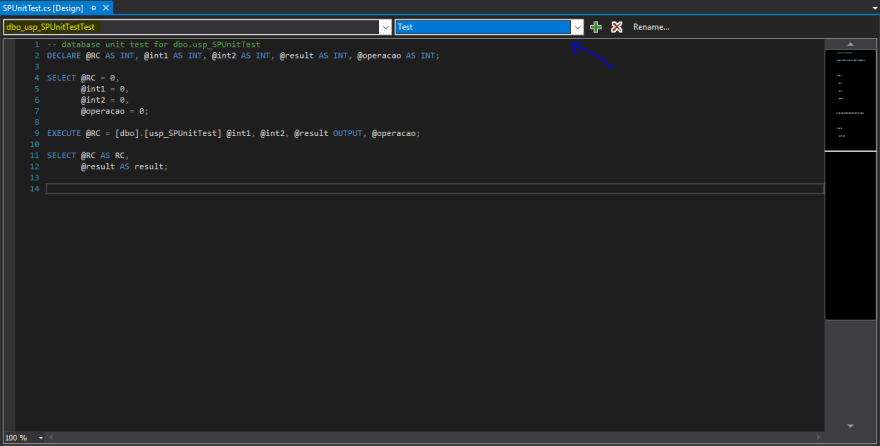This screenshot has height=446, width=880.
Task: Open the Test section dropdown arrow
Action: pyautogui.click(x=578, y=27)
